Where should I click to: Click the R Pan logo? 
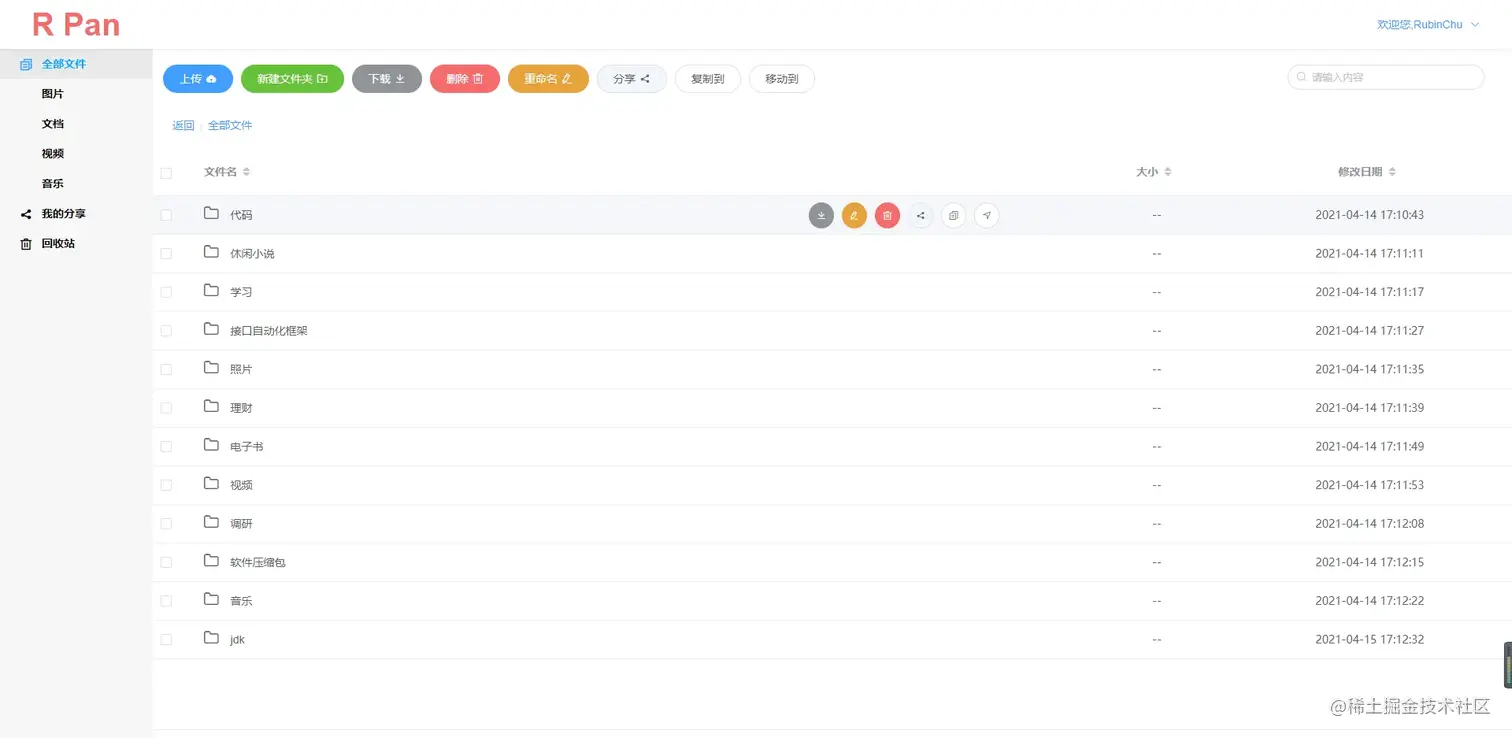[76, 25]
